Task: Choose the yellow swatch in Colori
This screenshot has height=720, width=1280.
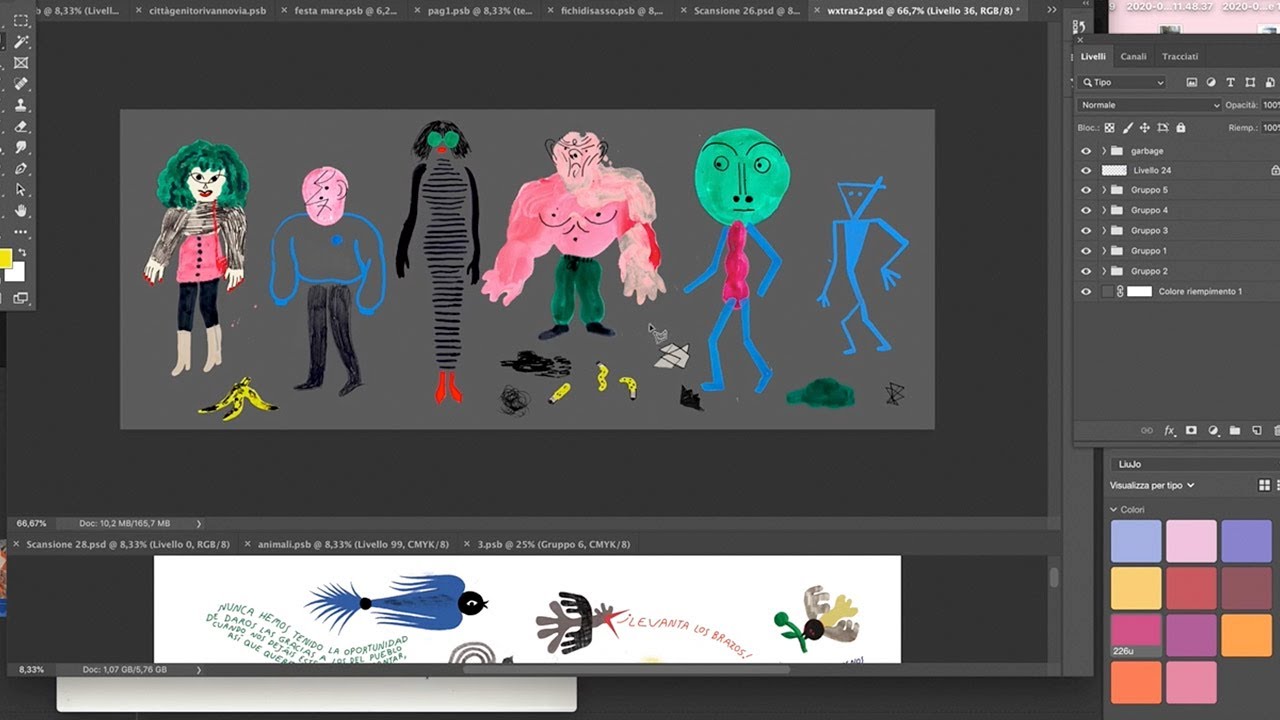Action: (x=1136, y=588)
